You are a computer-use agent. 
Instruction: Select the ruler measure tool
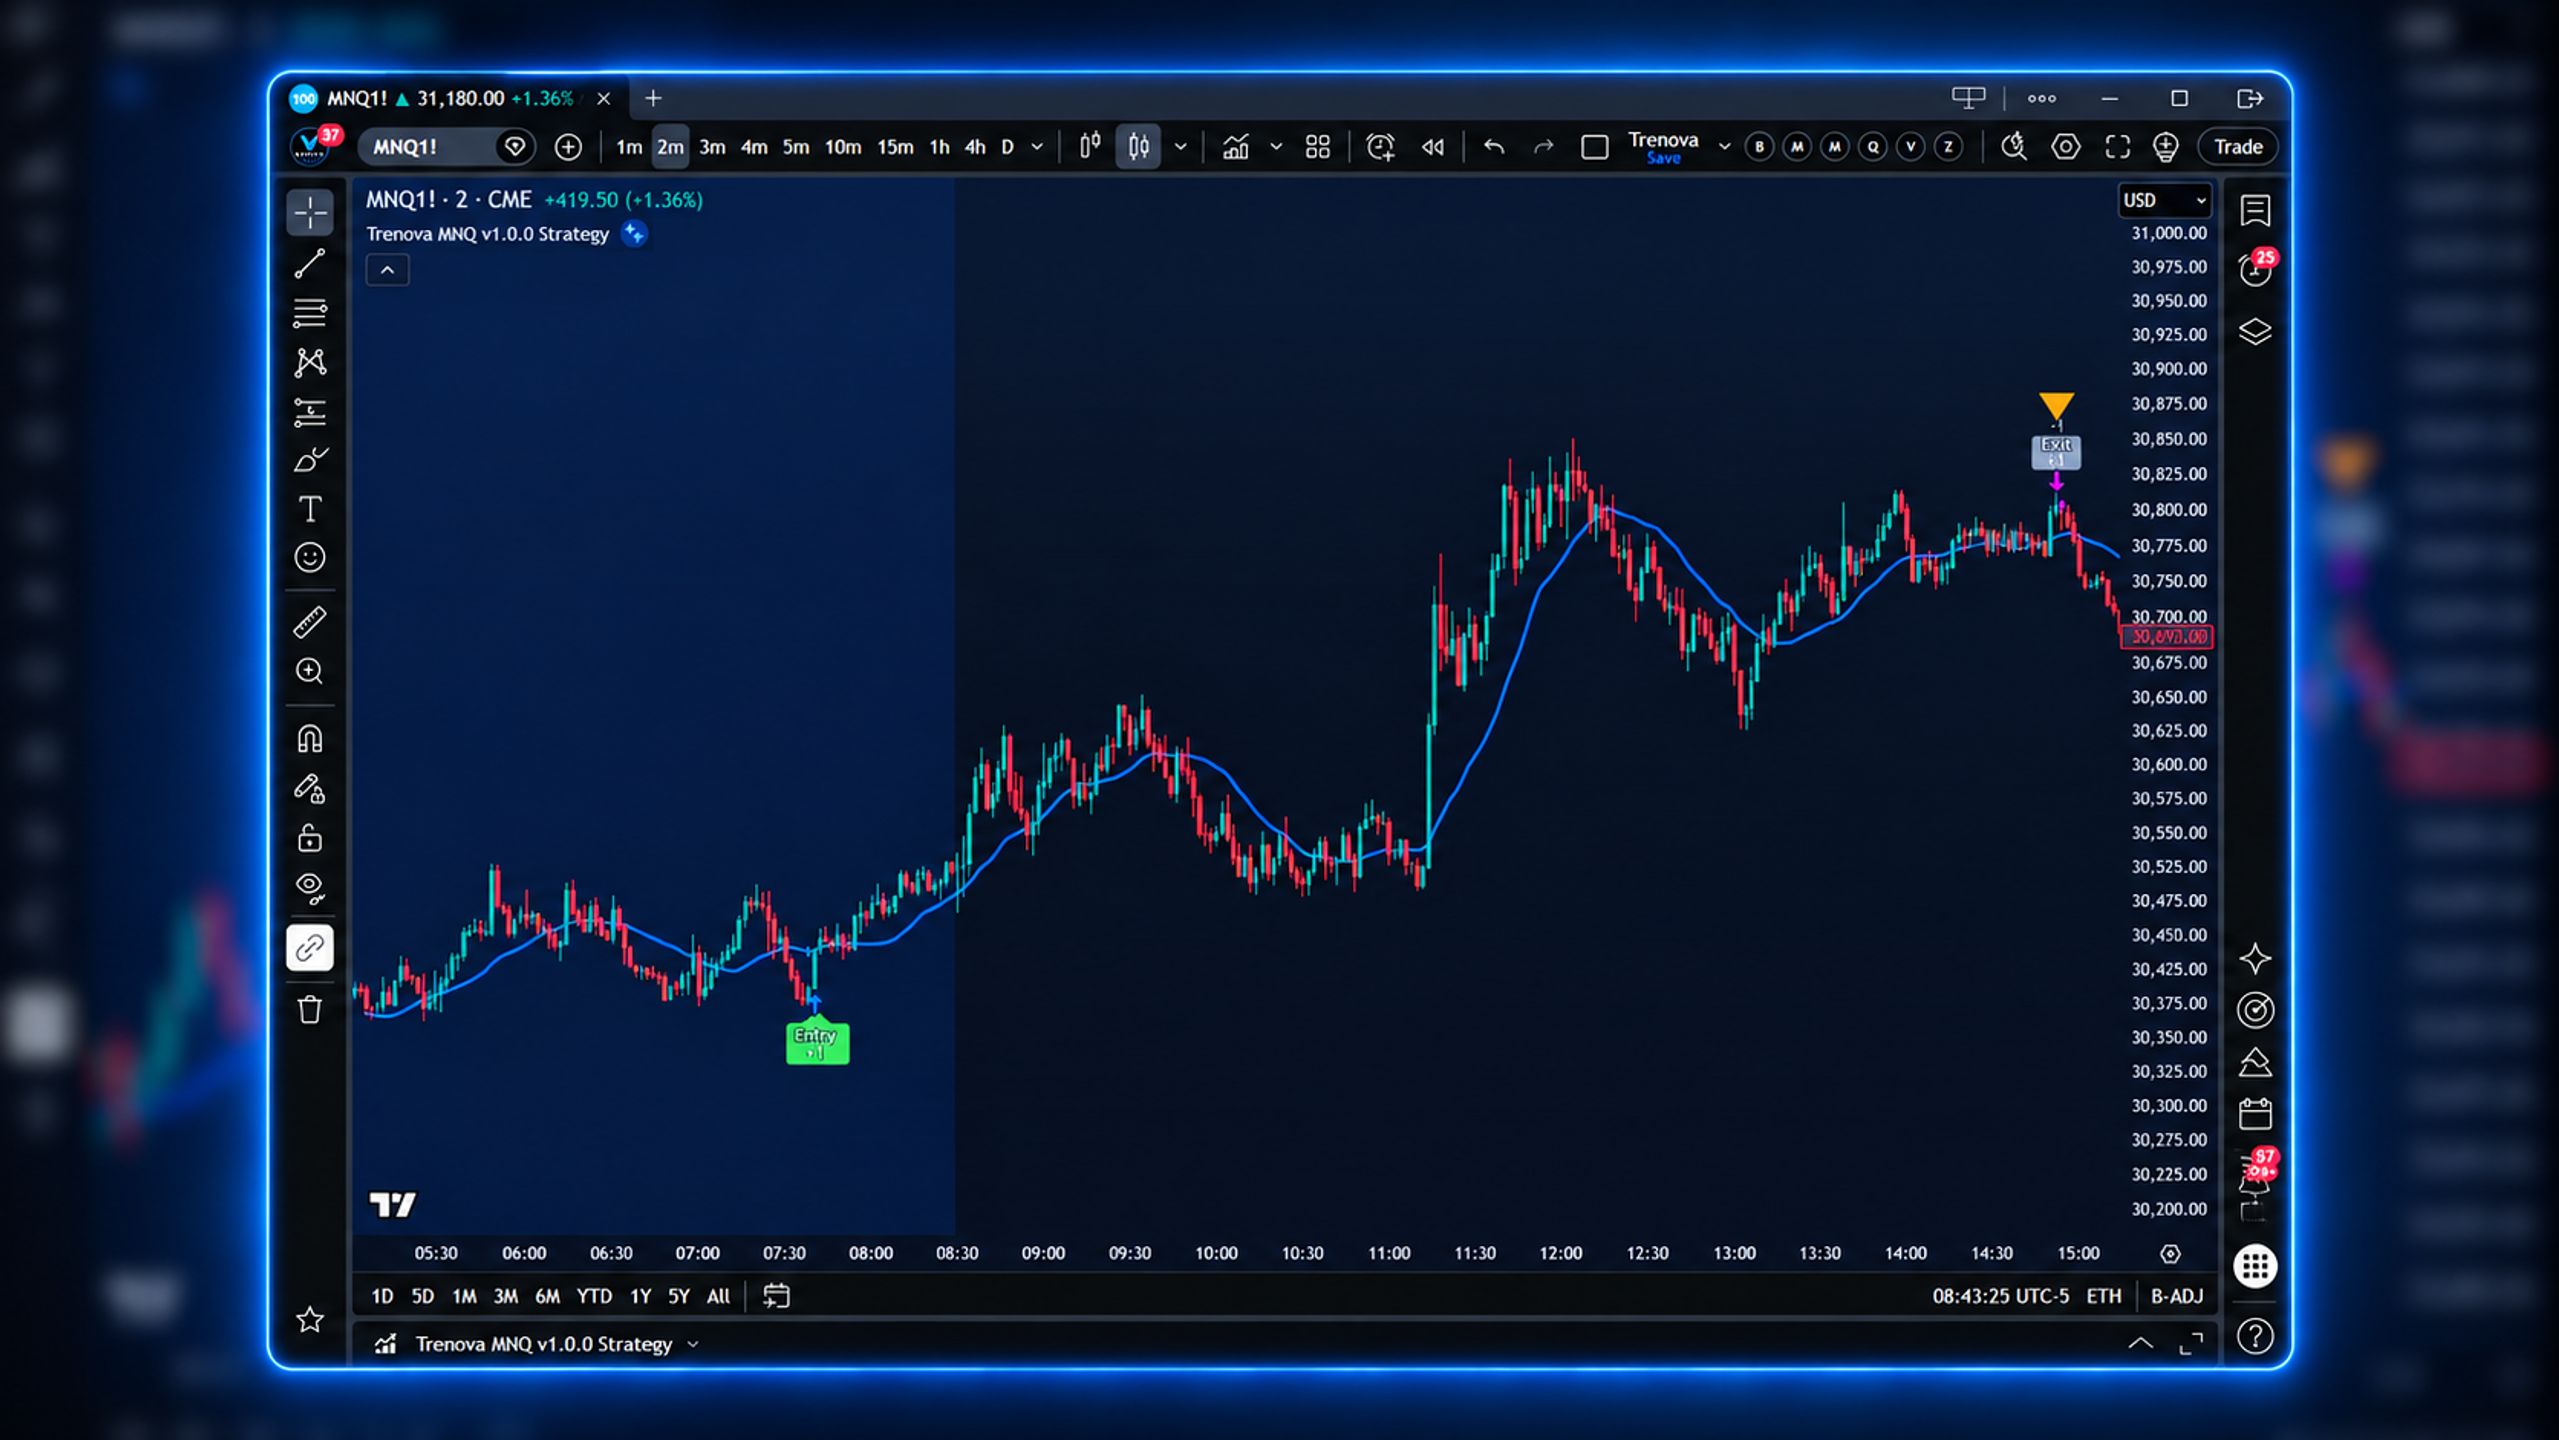tap(310, 622)
